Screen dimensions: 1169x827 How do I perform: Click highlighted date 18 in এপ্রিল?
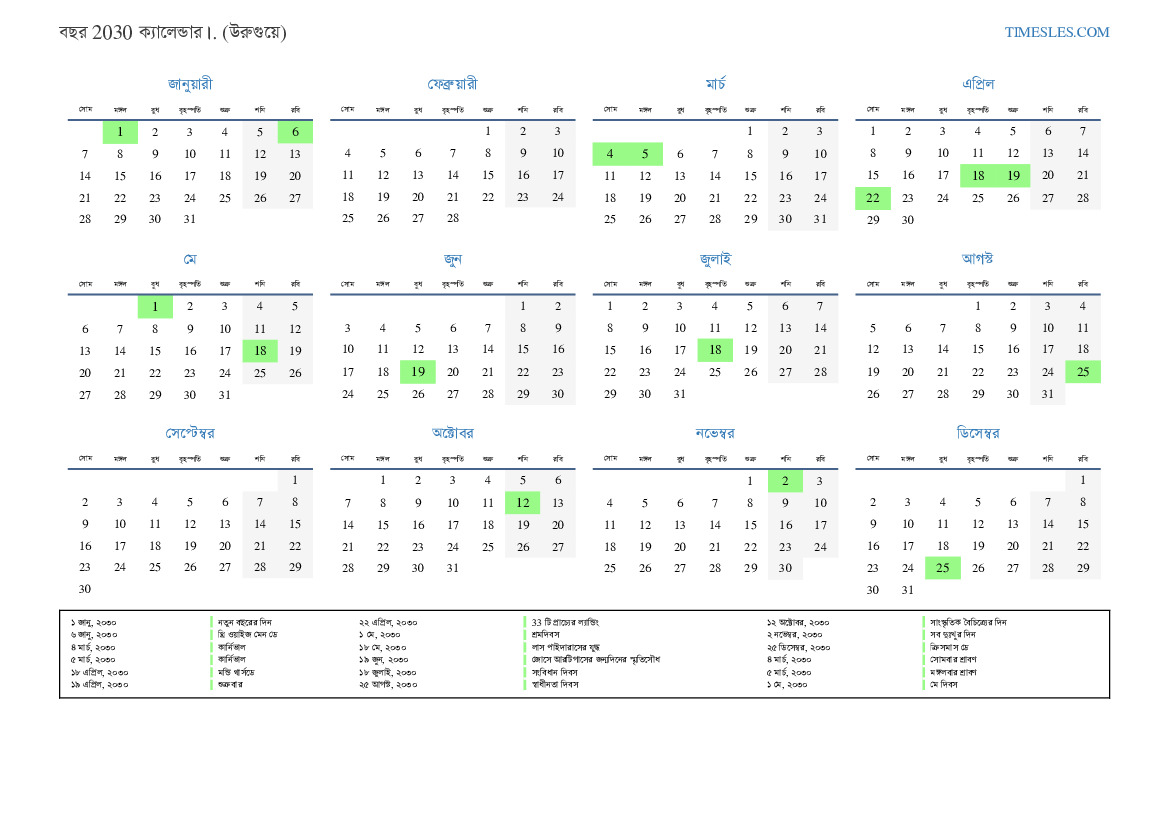977,176
